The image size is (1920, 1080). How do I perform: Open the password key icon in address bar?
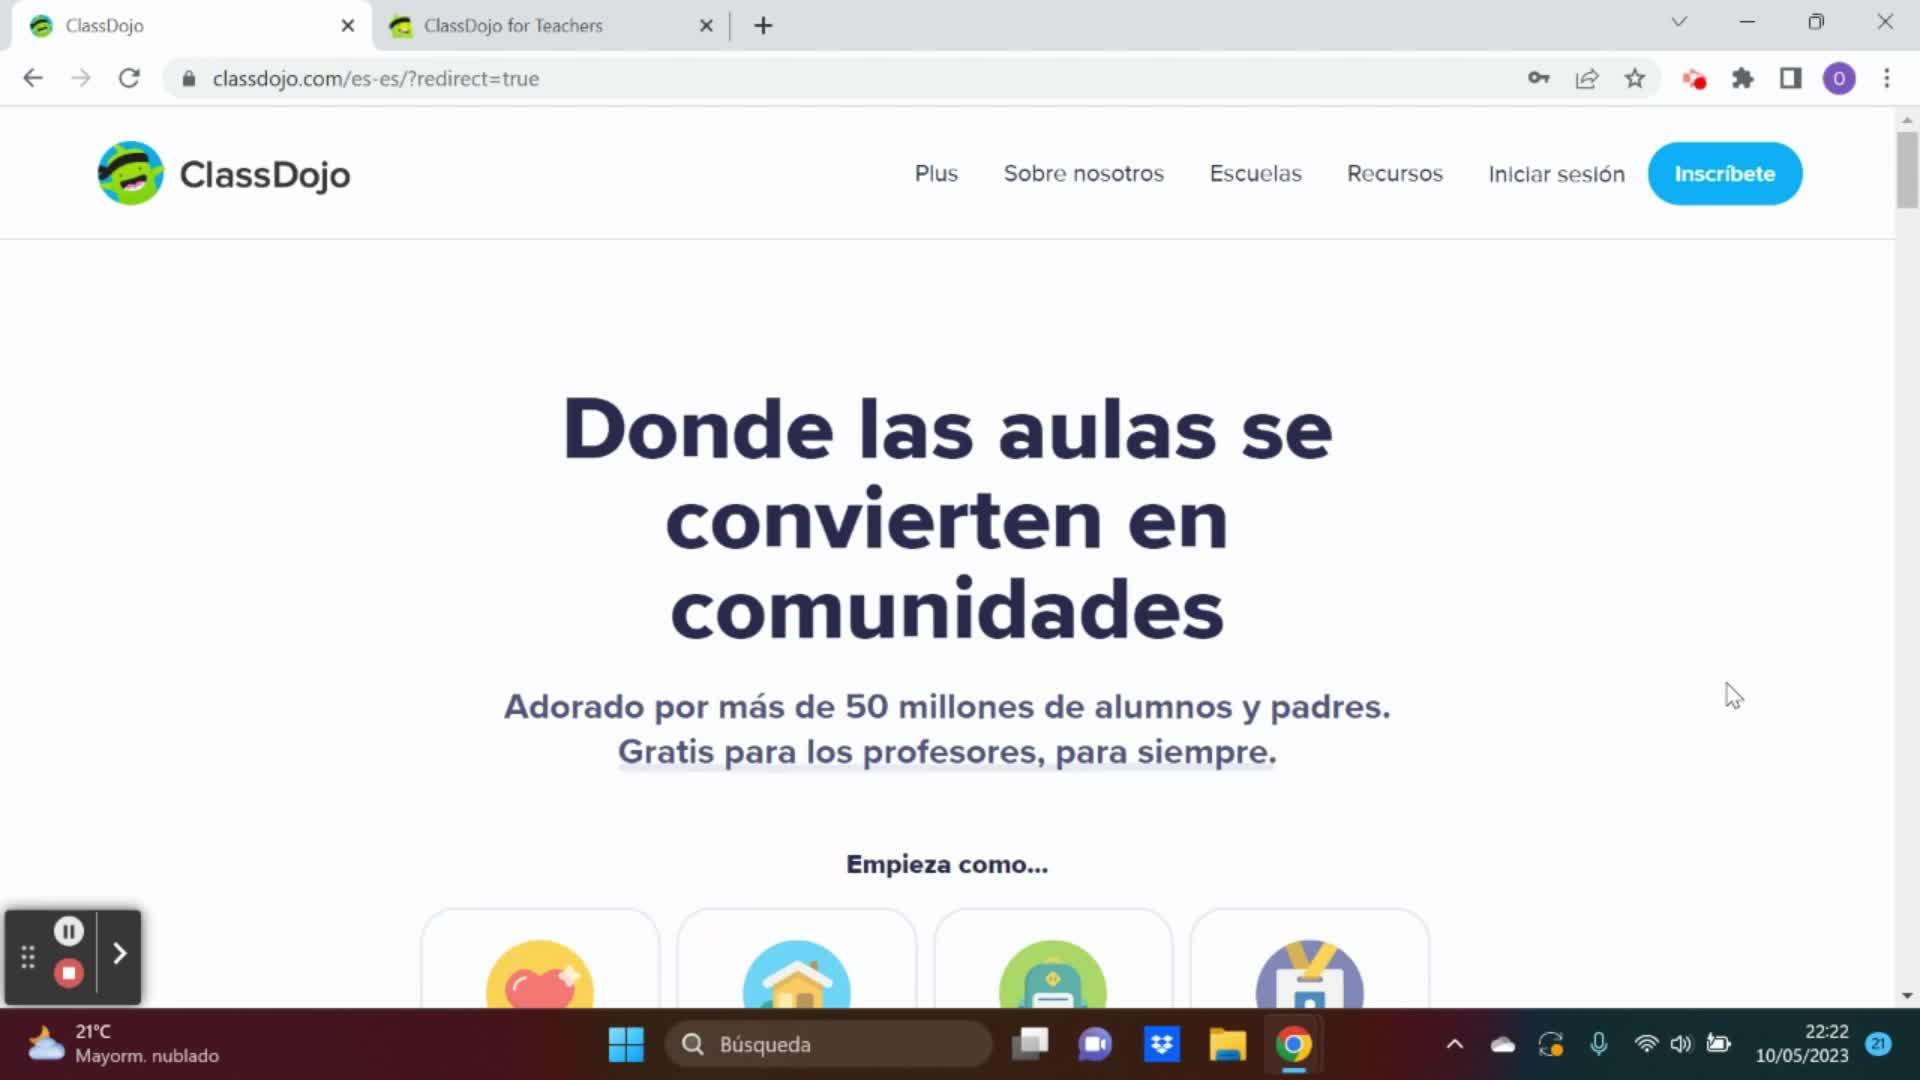(1538, 78)
